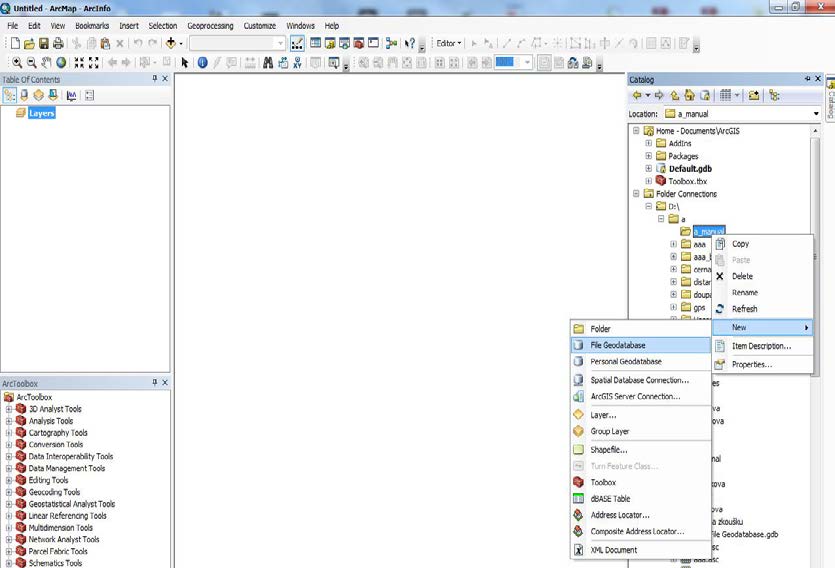835x568 pixels.
Task: Click the ArcToolbox root icon
Action: coord(9,397)
